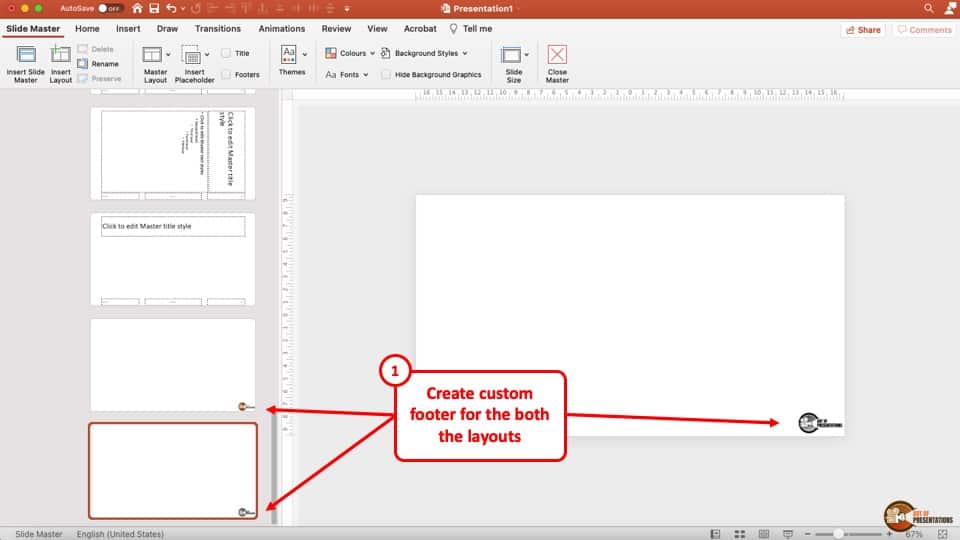The height and width of the screenshot is (540, 960).
Task: Start Slide Show from status bar icon
Action: point(788,534)
